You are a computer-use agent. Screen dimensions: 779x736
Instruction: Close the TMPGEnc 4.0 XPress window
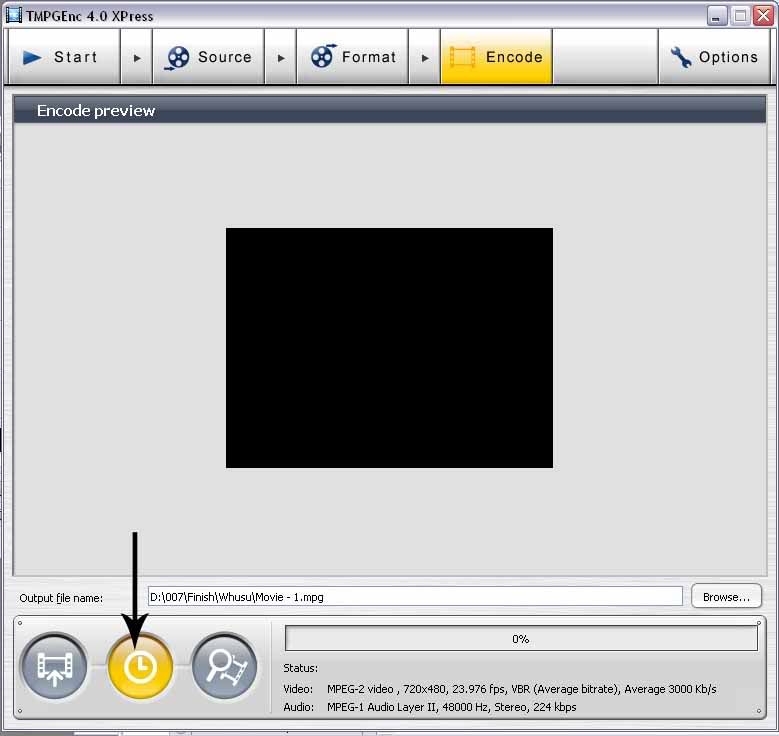(763, 16)
